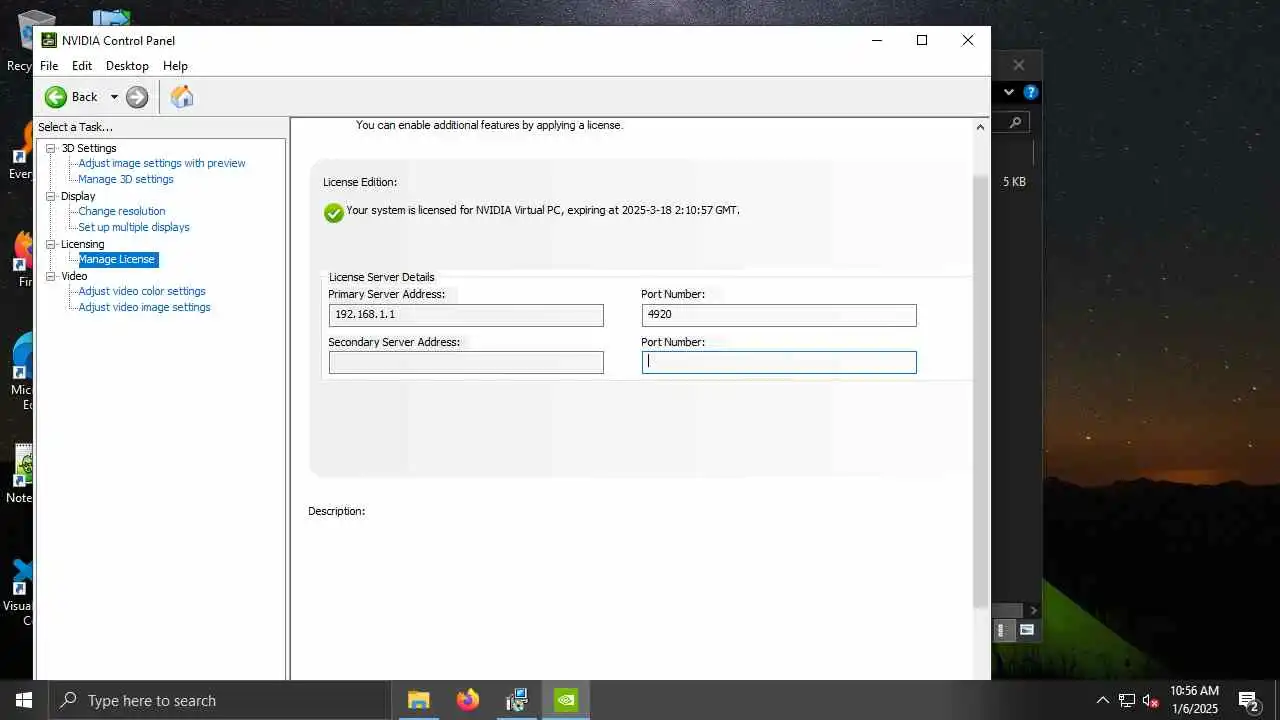1280x720 pixels.
Task: Click the primary Port Number field with 4920
Action: (779, 315)
